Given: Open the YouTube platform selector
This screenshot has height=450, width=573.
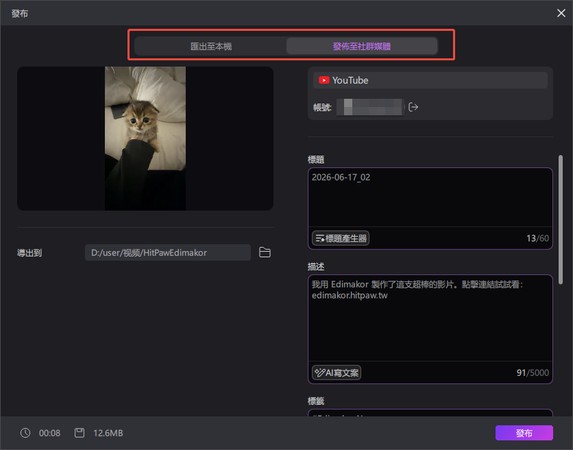Looking at the screenshot, I should tap(430, 80).
